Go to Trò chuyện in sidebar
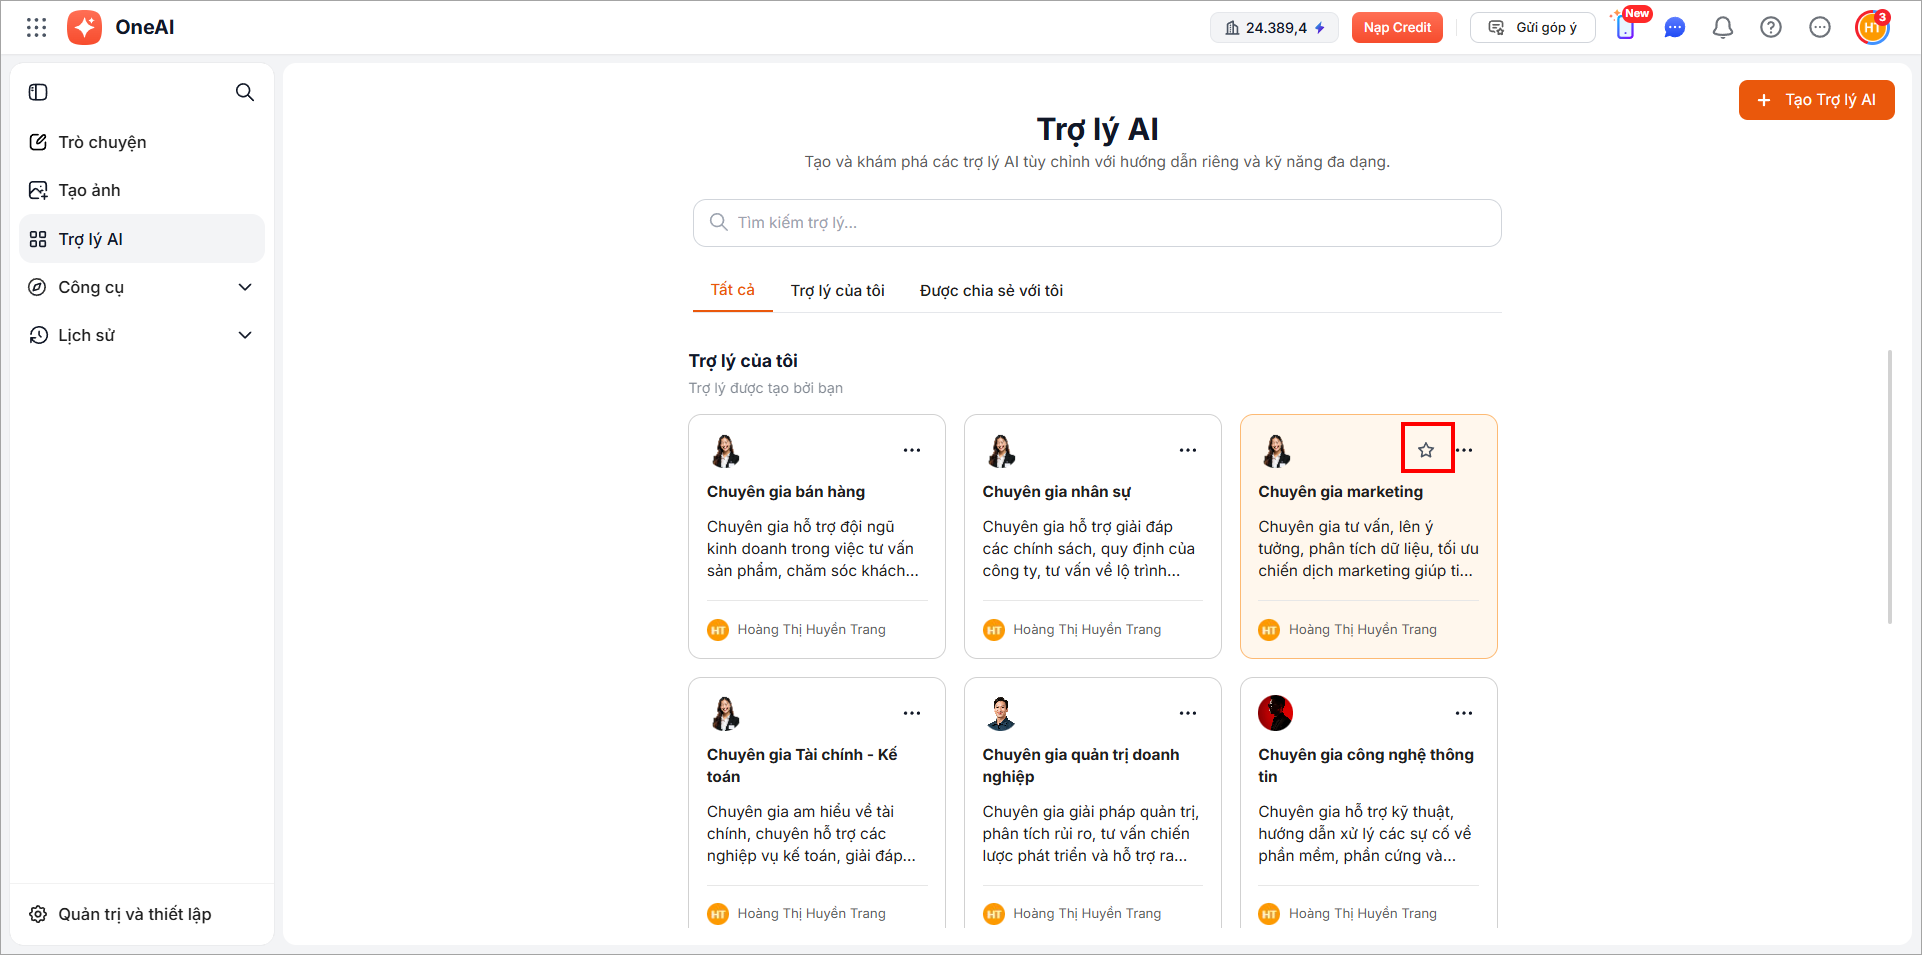This screenshot has height=955, width=1922. click(x=142, y=142)
